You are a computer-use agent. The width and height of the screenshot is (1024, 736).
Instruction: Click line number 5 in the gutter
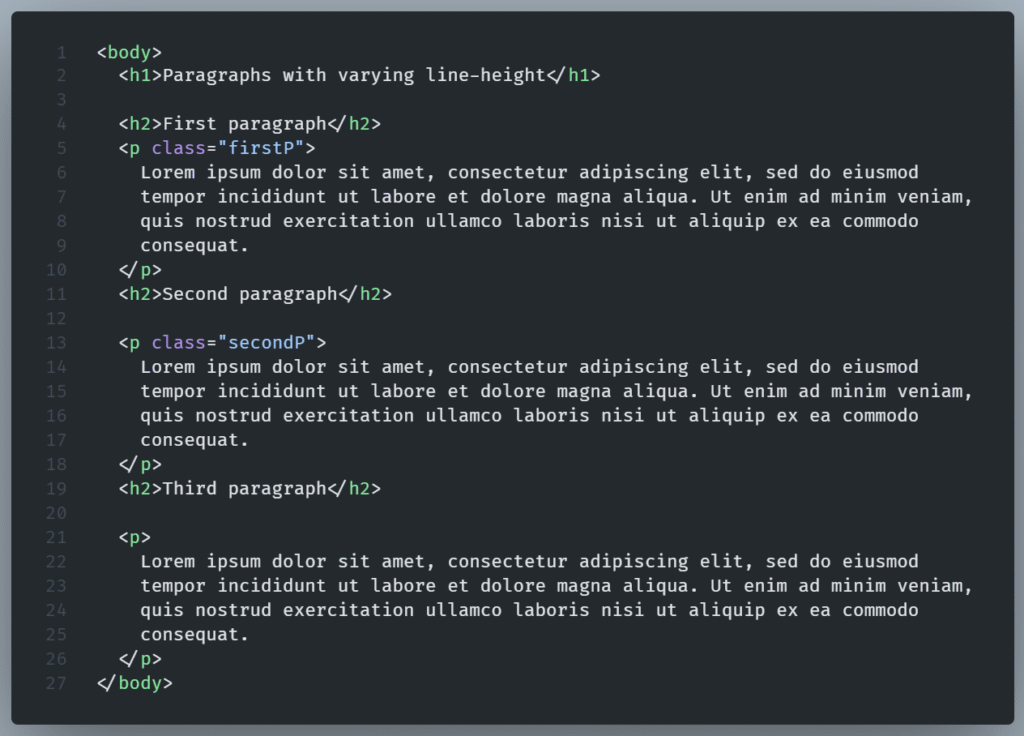[62, 149]
